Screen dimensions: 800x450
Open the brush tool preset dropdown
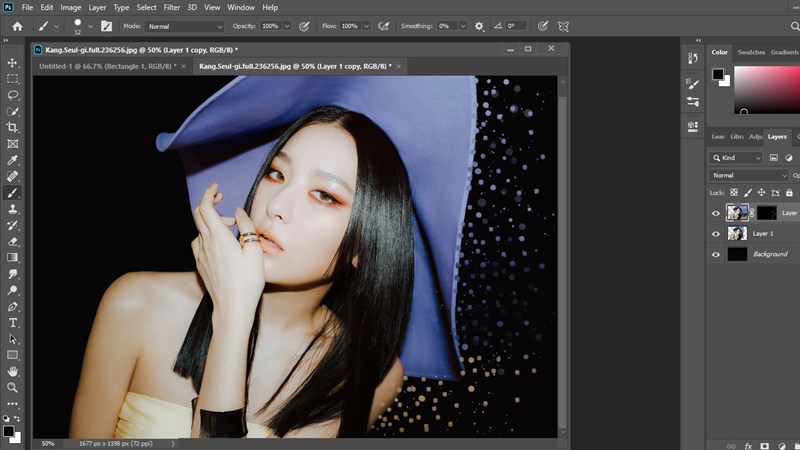pos(57,27)
